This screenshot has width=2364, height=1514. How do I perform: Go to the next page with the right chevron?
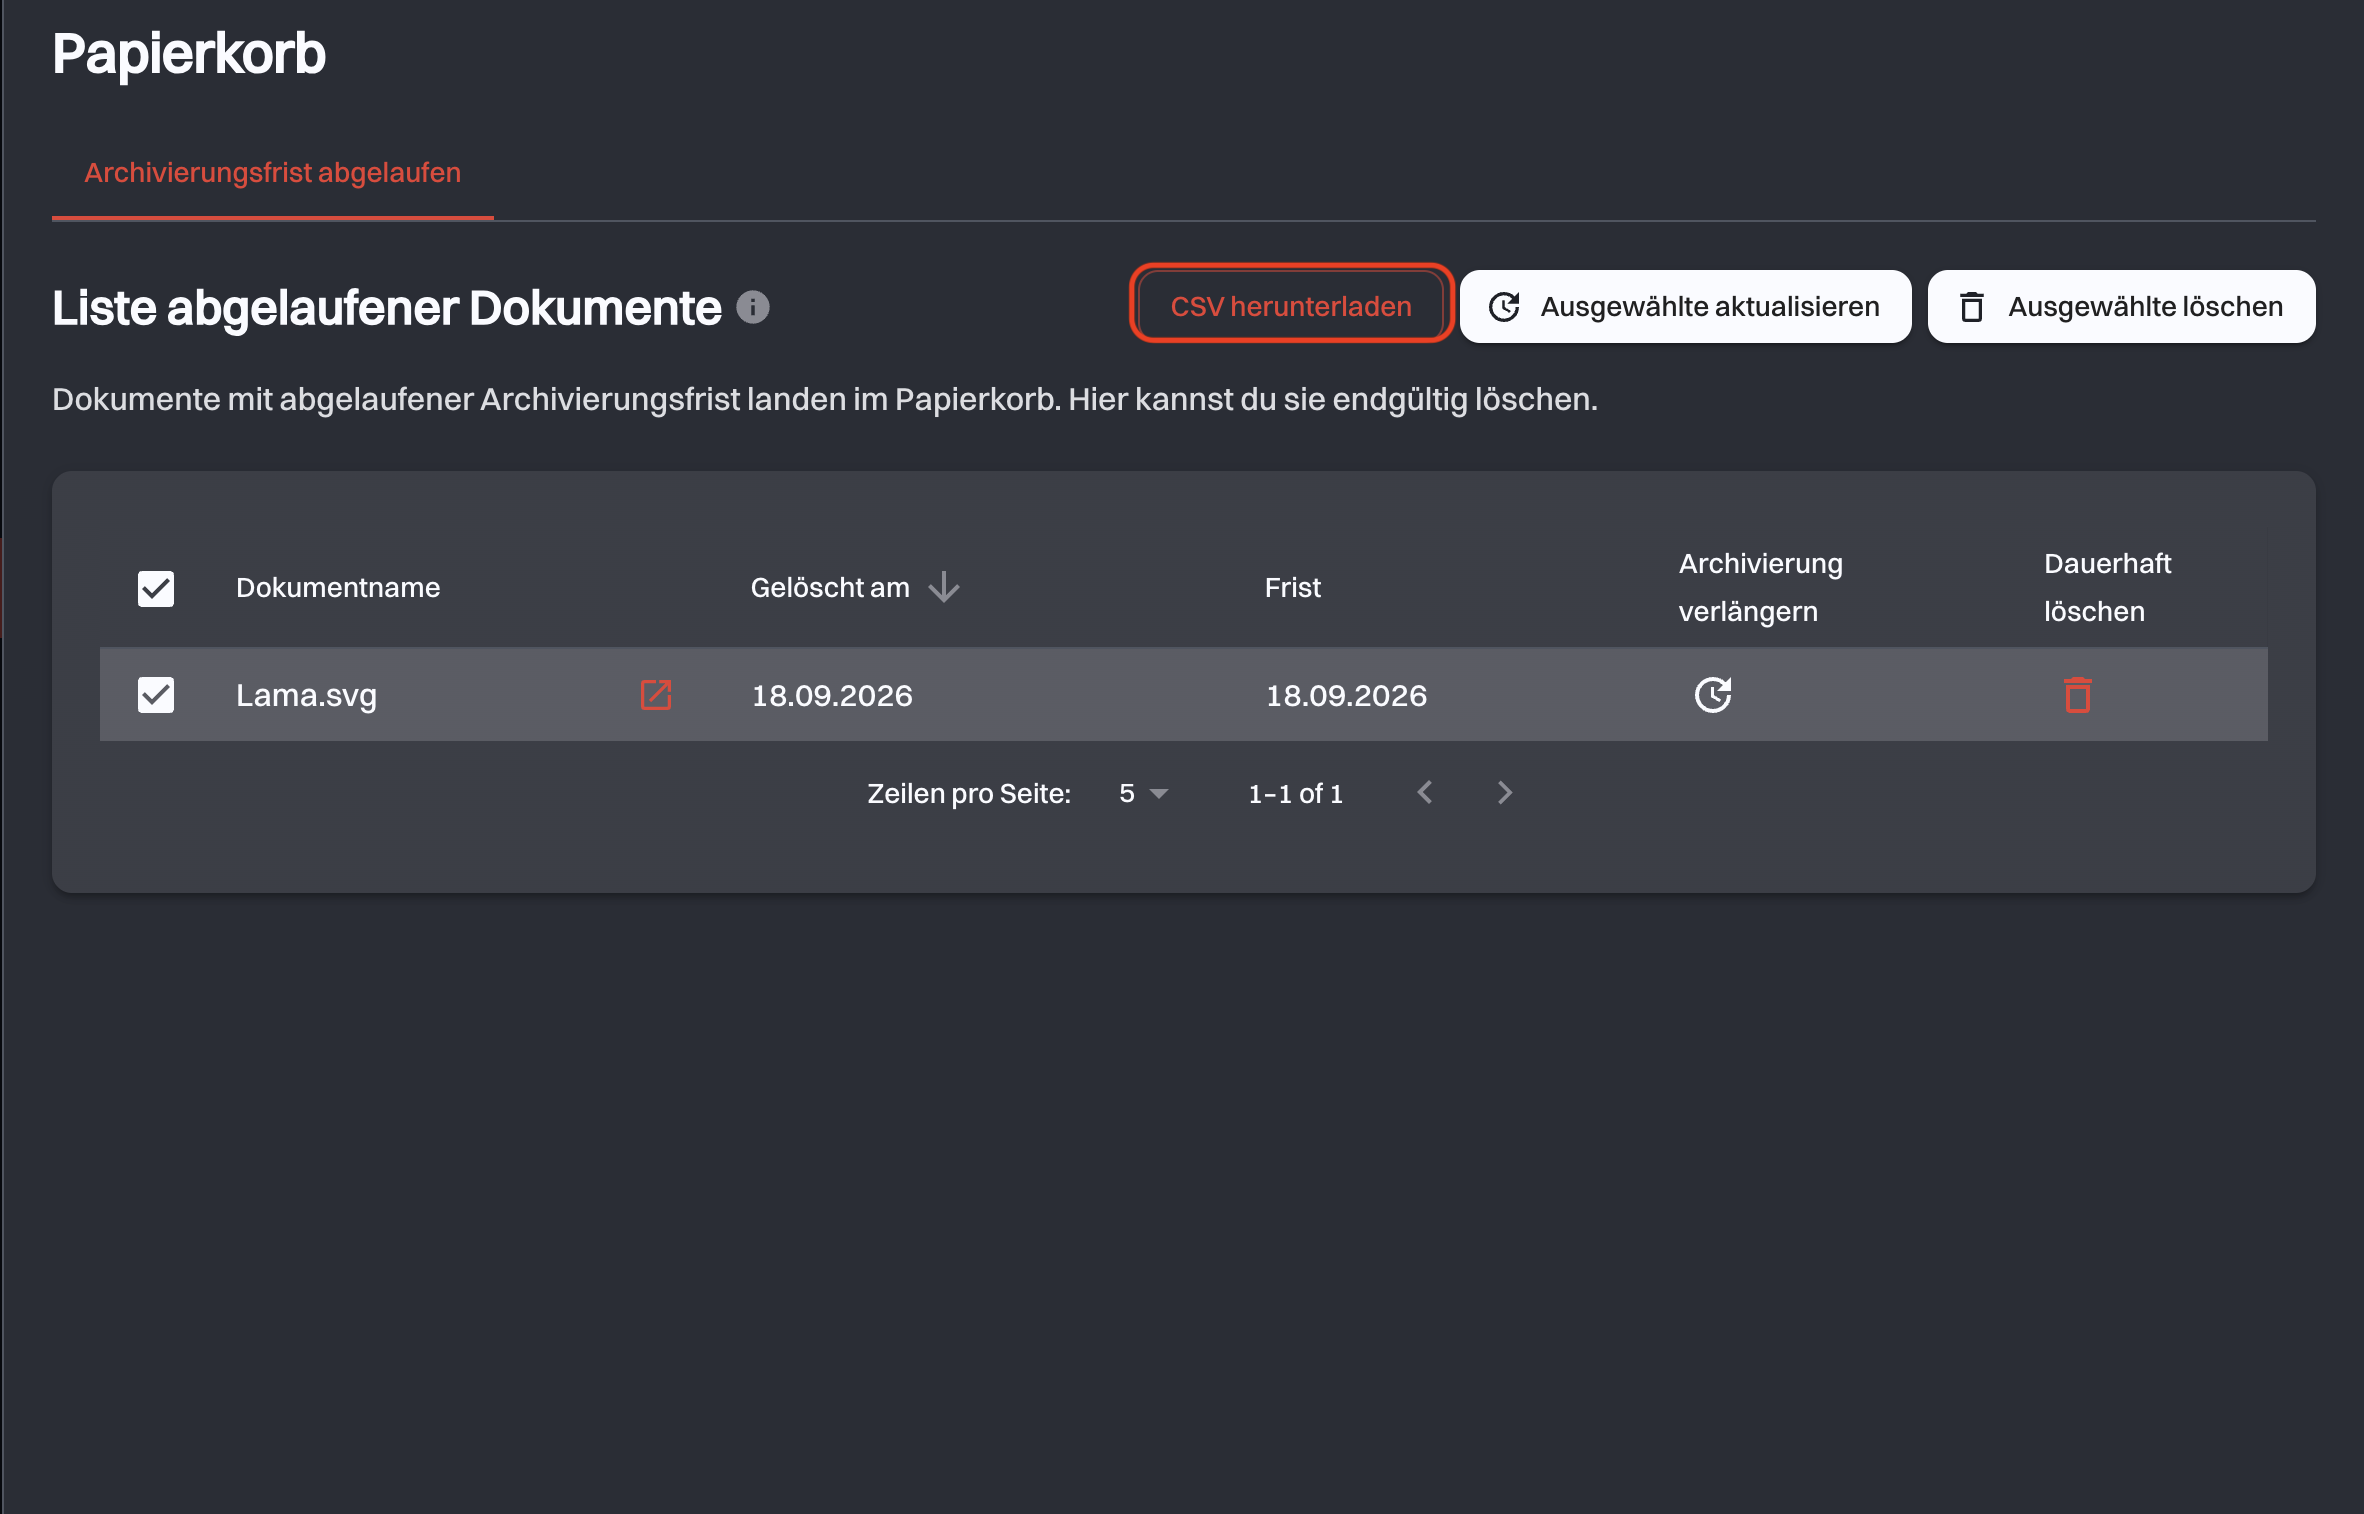pyautogui.click(x=1505, y=793)
